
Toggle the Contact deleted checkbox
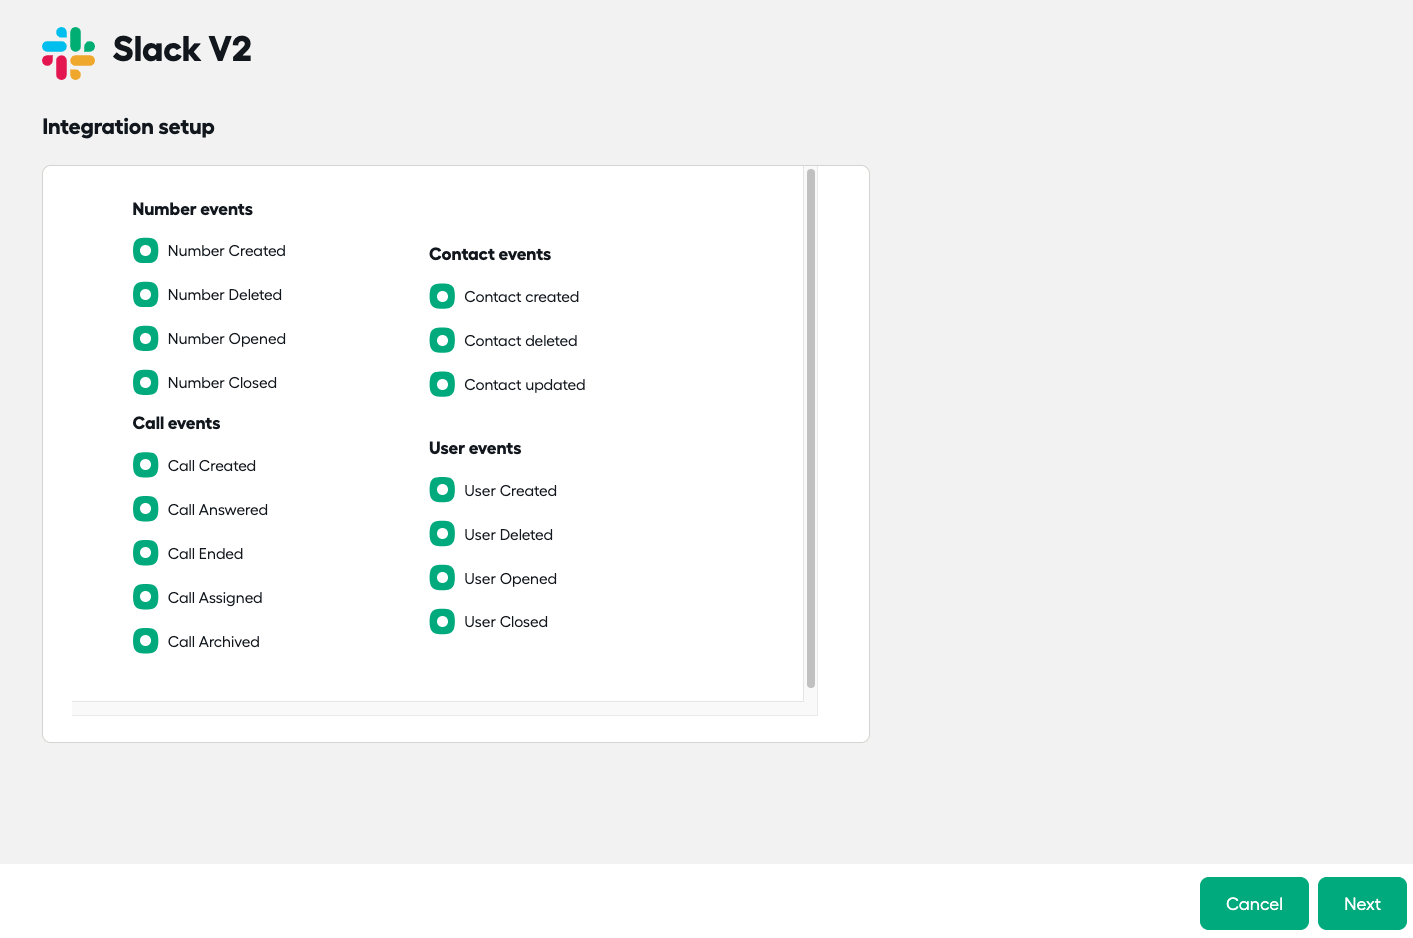pyautogui.click(x=442, y=341)
